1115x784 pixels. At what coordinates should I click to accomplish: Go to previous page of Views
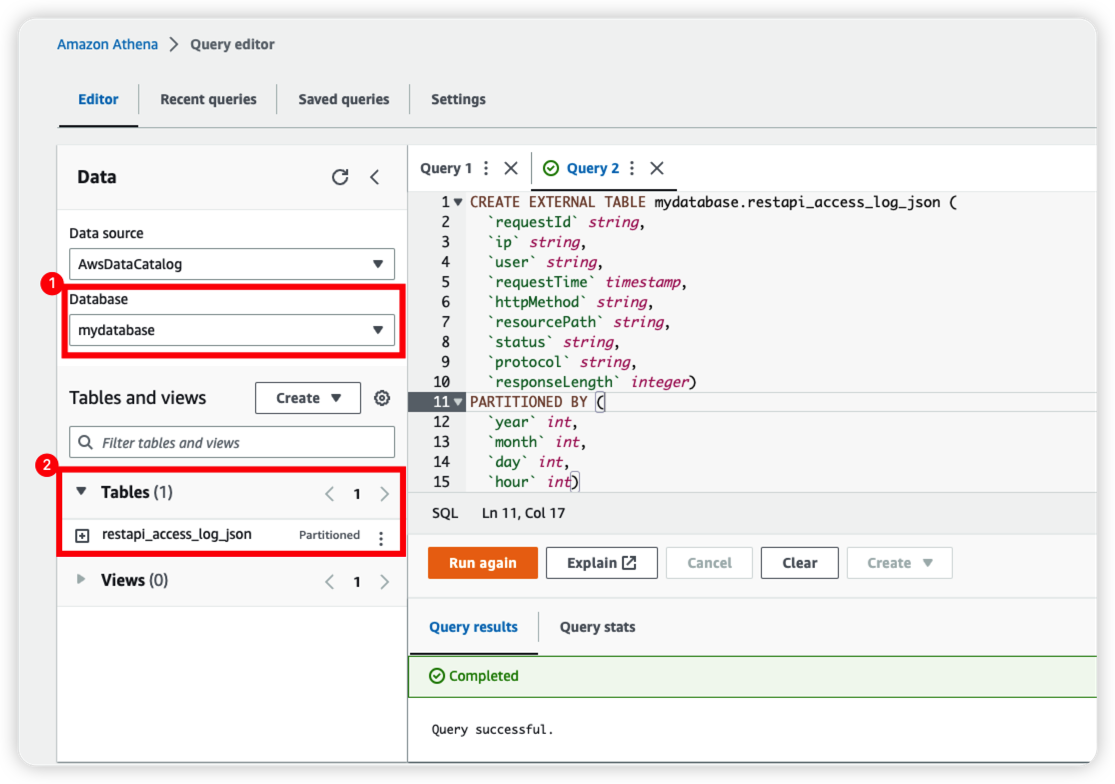pos(329,581)
